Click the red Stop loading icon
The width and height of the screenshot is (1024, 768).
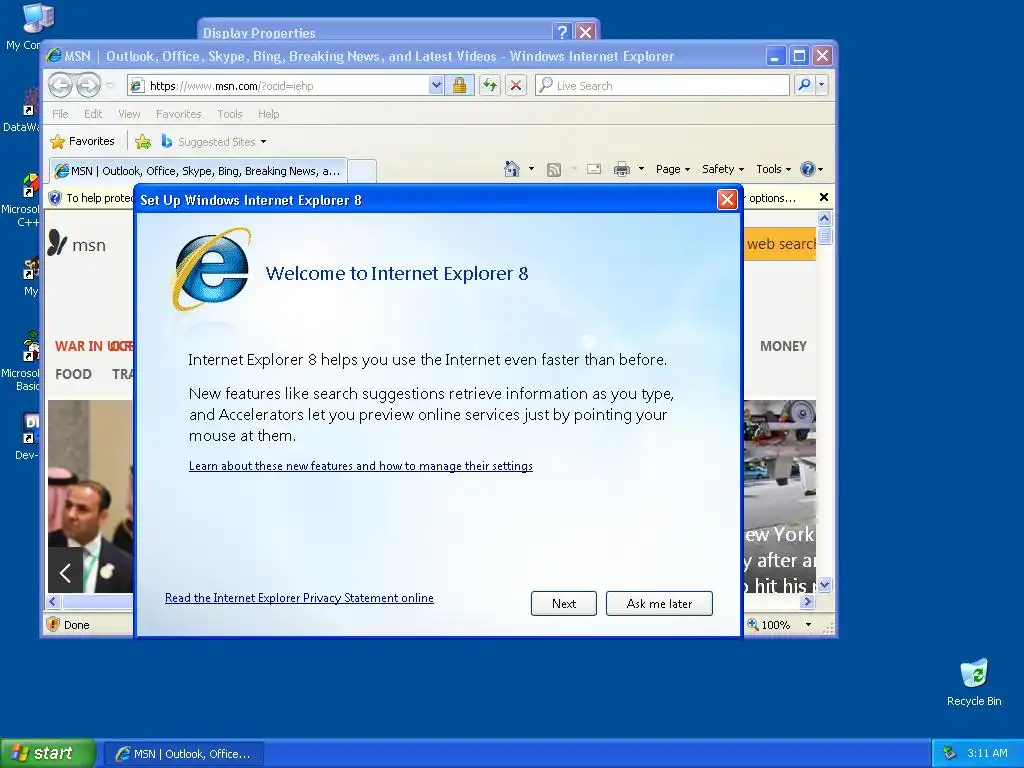tap(516, 85)
